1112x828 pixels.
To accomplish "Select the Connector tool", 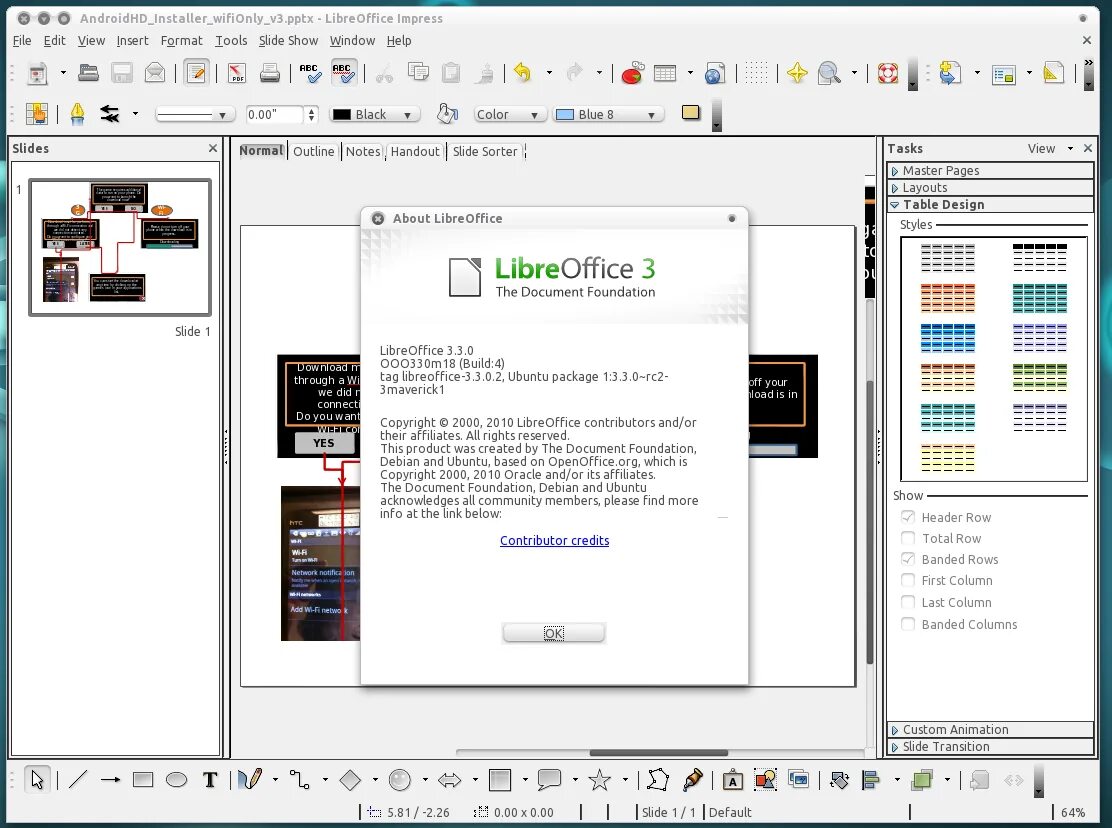I will [300, 781].
